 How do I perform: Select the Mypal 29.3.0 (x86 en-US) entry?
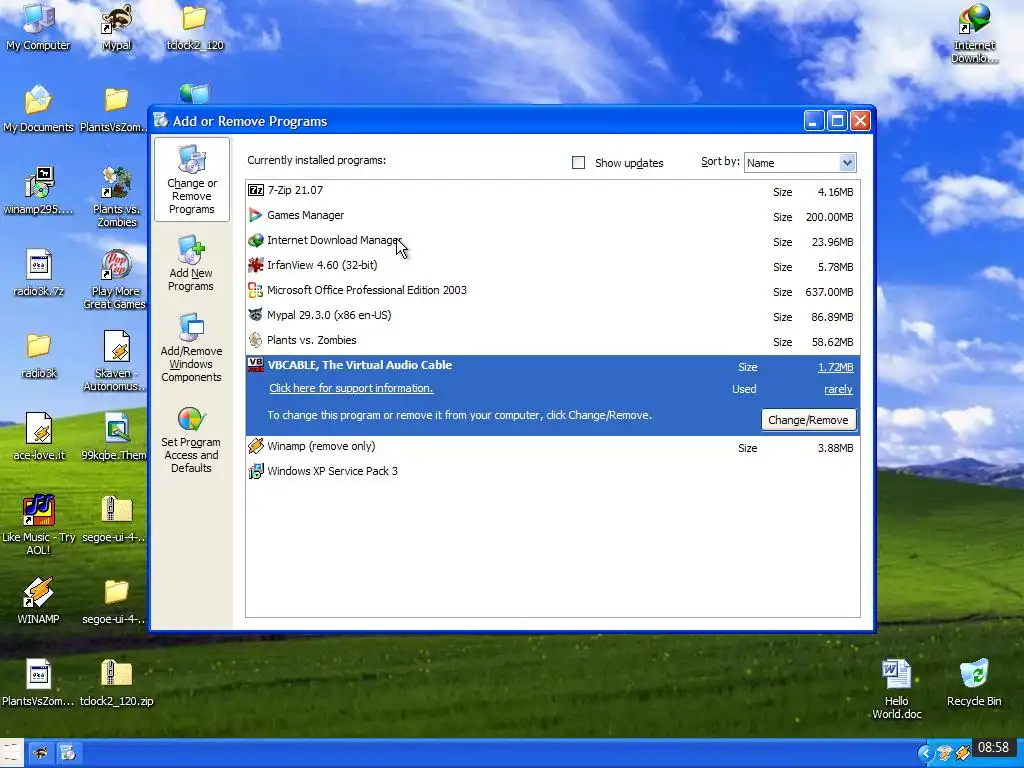[552, 315]
